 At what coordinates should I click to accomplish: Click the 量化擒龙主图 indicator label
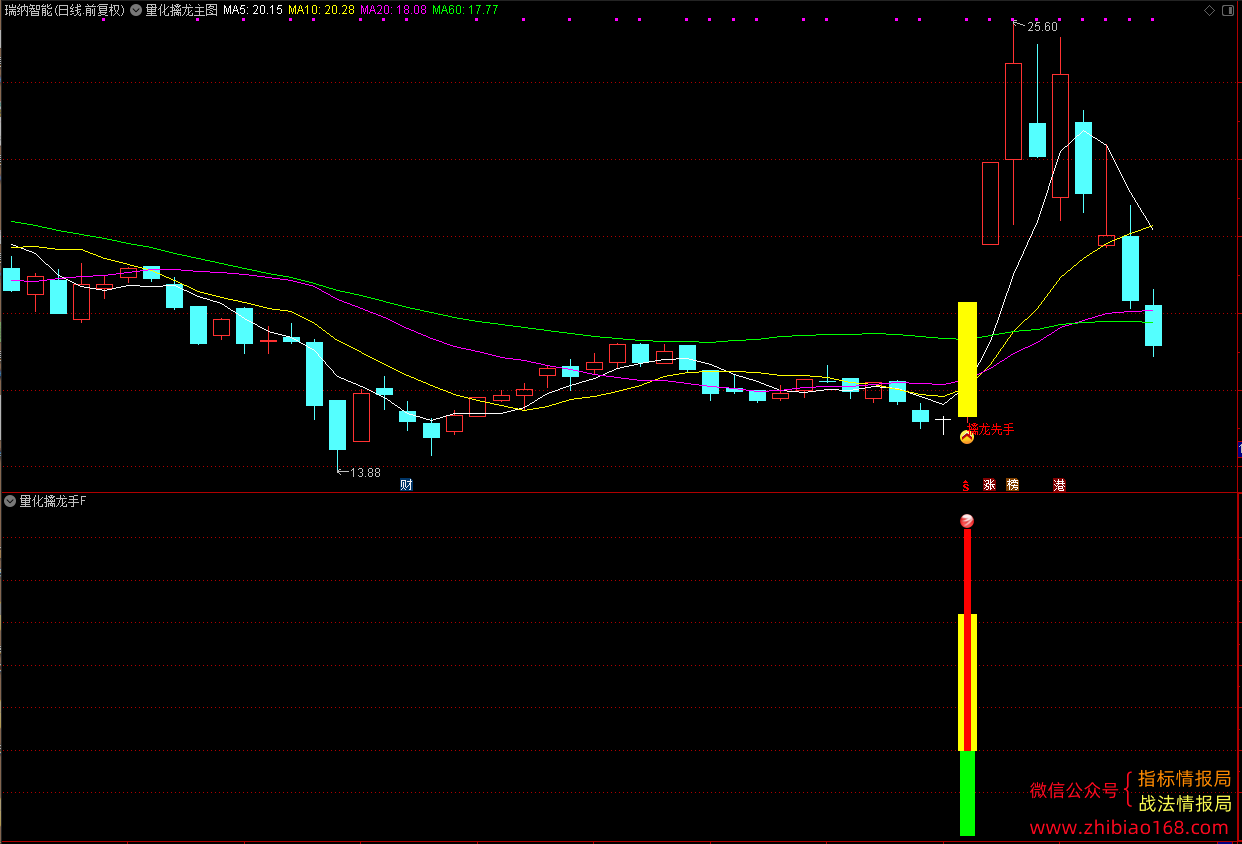tap(181, 10)
